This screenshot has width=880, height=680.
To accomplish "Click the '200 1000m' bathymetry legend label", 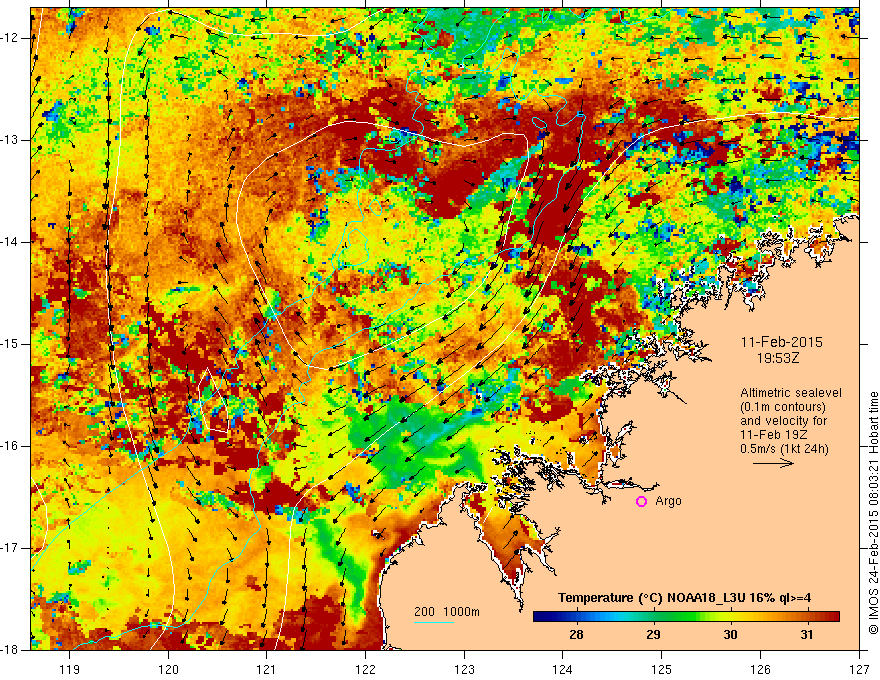I will coord(447,612).
